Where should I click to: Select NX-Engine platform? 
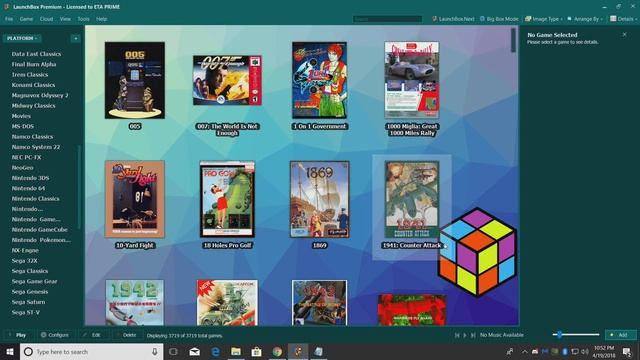(x=25, y=250)
